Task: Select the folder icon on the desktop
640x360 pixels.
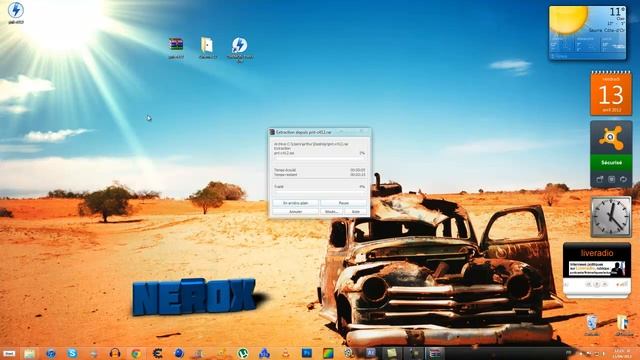Action: [x=207, y=48]
